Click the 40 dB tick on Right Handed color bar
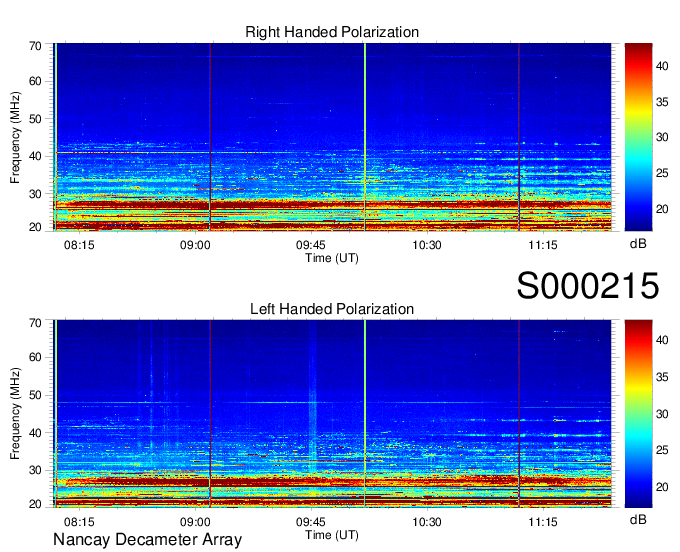The image size is (680, 552). 662,66
